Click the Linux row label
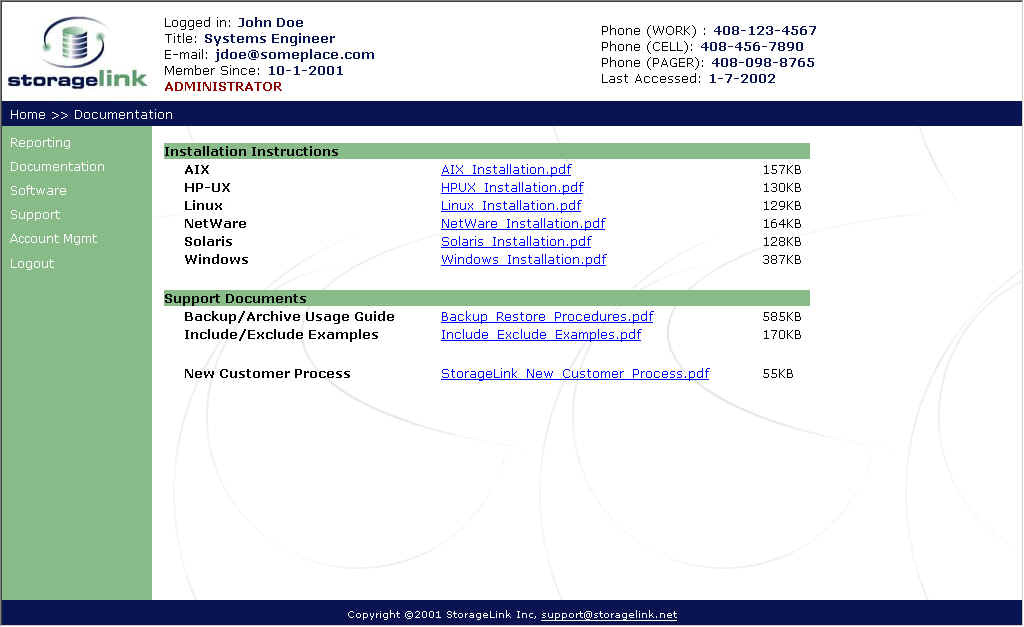Screen dimensions: 1024x627 tap(203, 206)
